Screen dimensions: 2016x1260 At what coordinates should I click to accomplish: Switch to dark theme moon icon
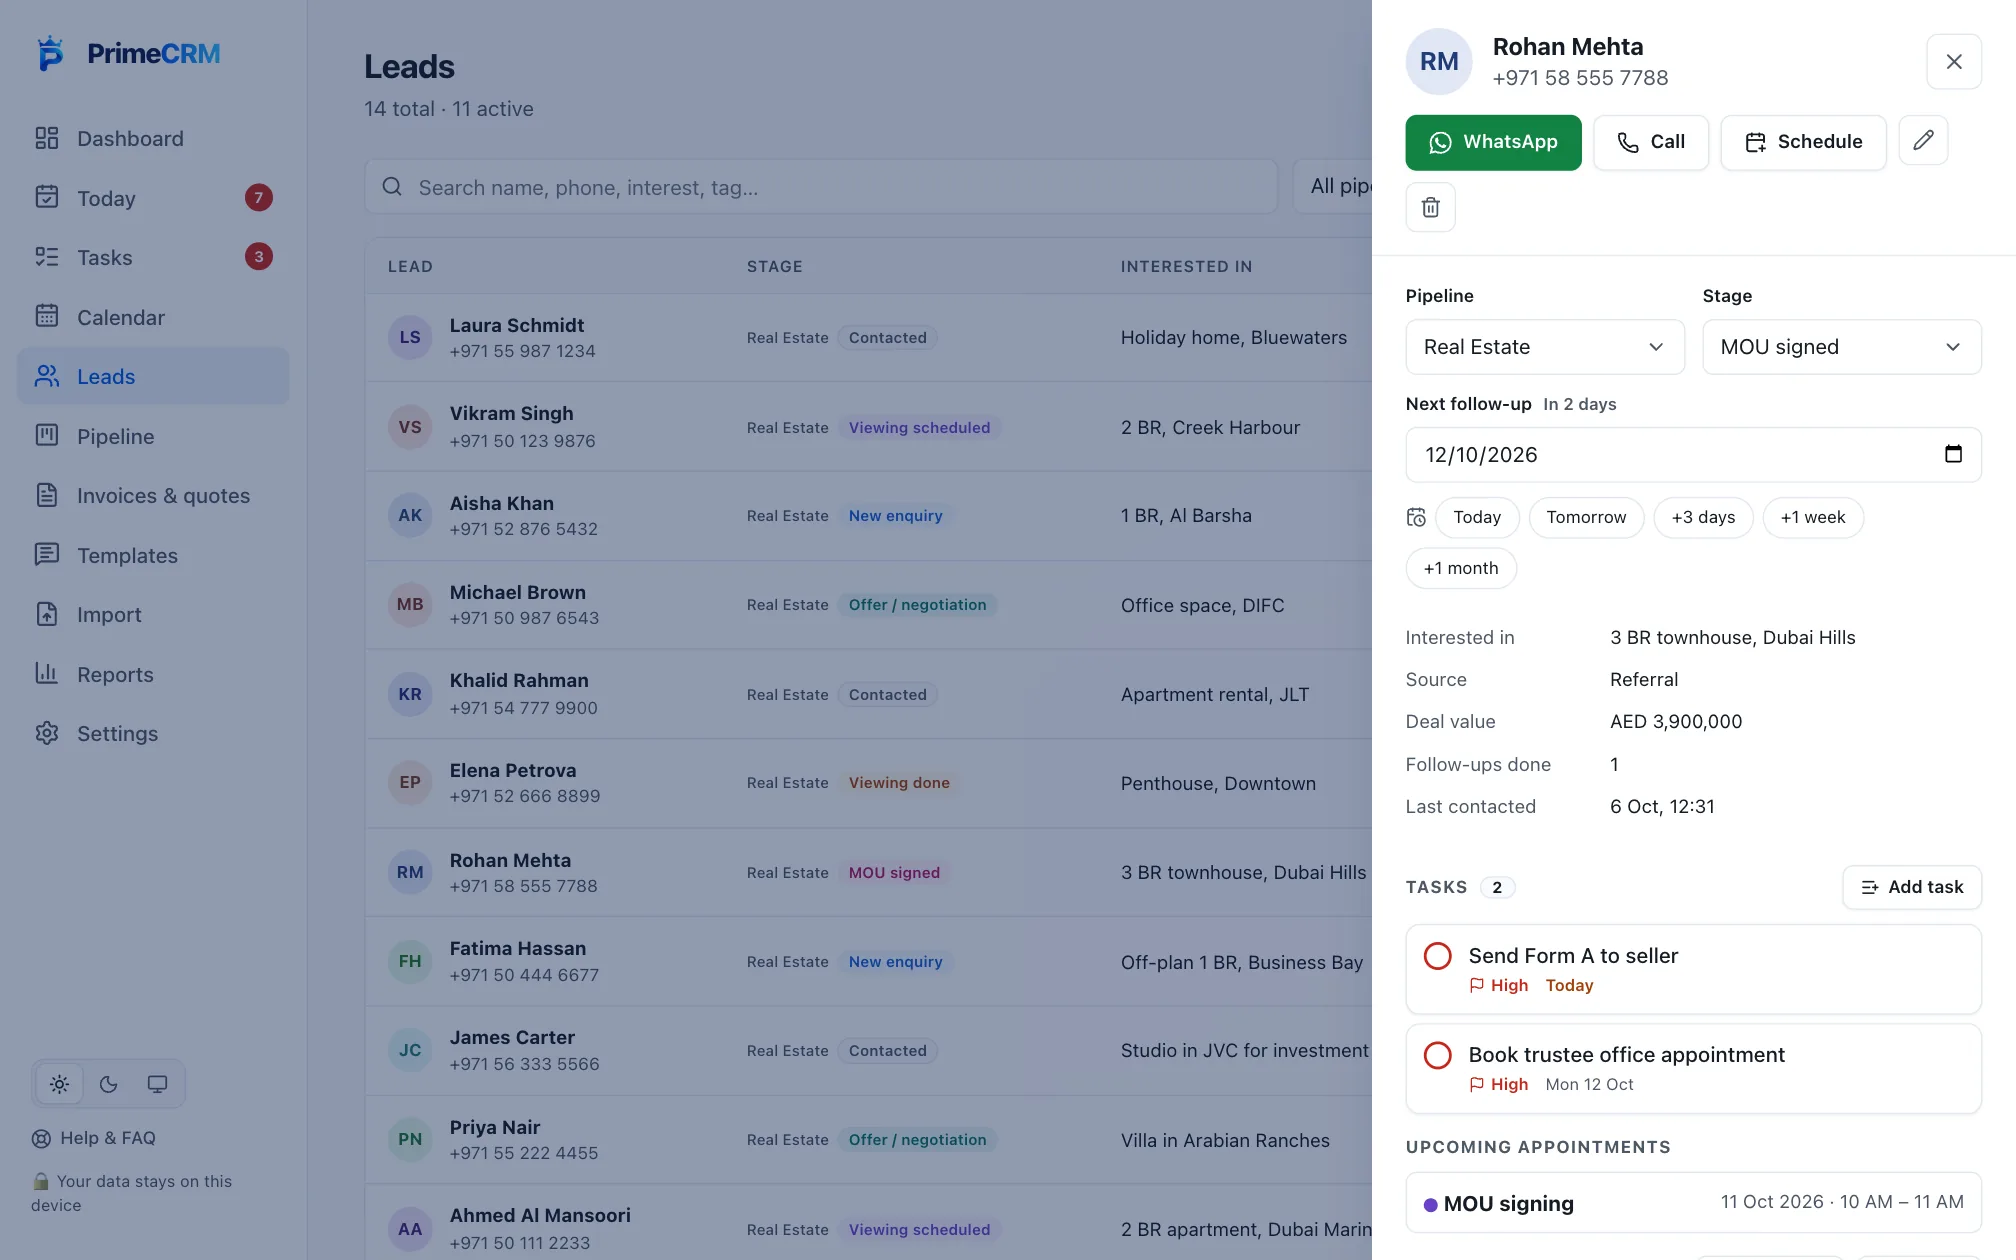click(x=108, y=1084)
